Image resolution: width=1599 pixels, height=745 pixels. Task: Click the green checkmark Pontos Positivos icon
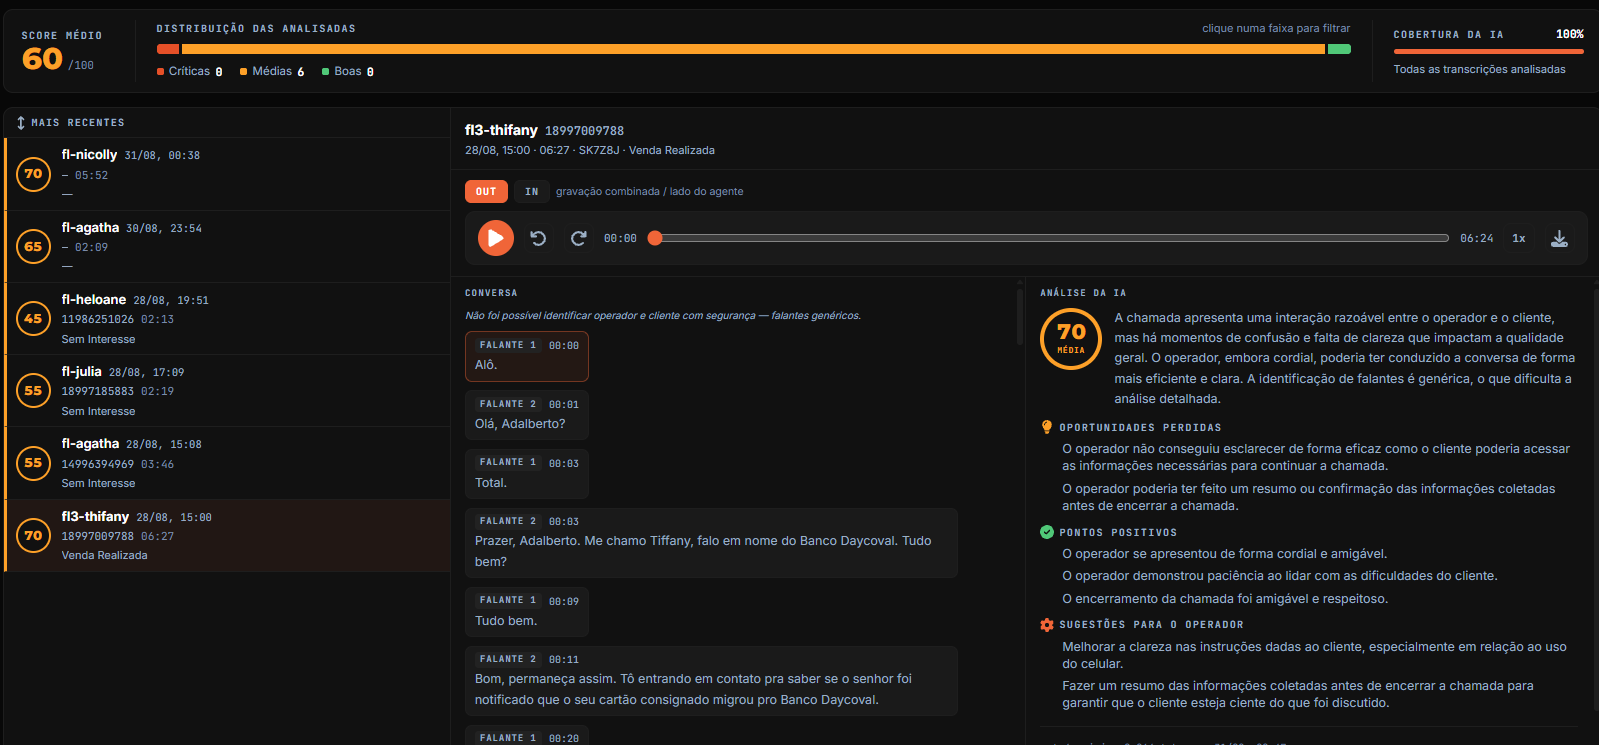[1047, 532]
